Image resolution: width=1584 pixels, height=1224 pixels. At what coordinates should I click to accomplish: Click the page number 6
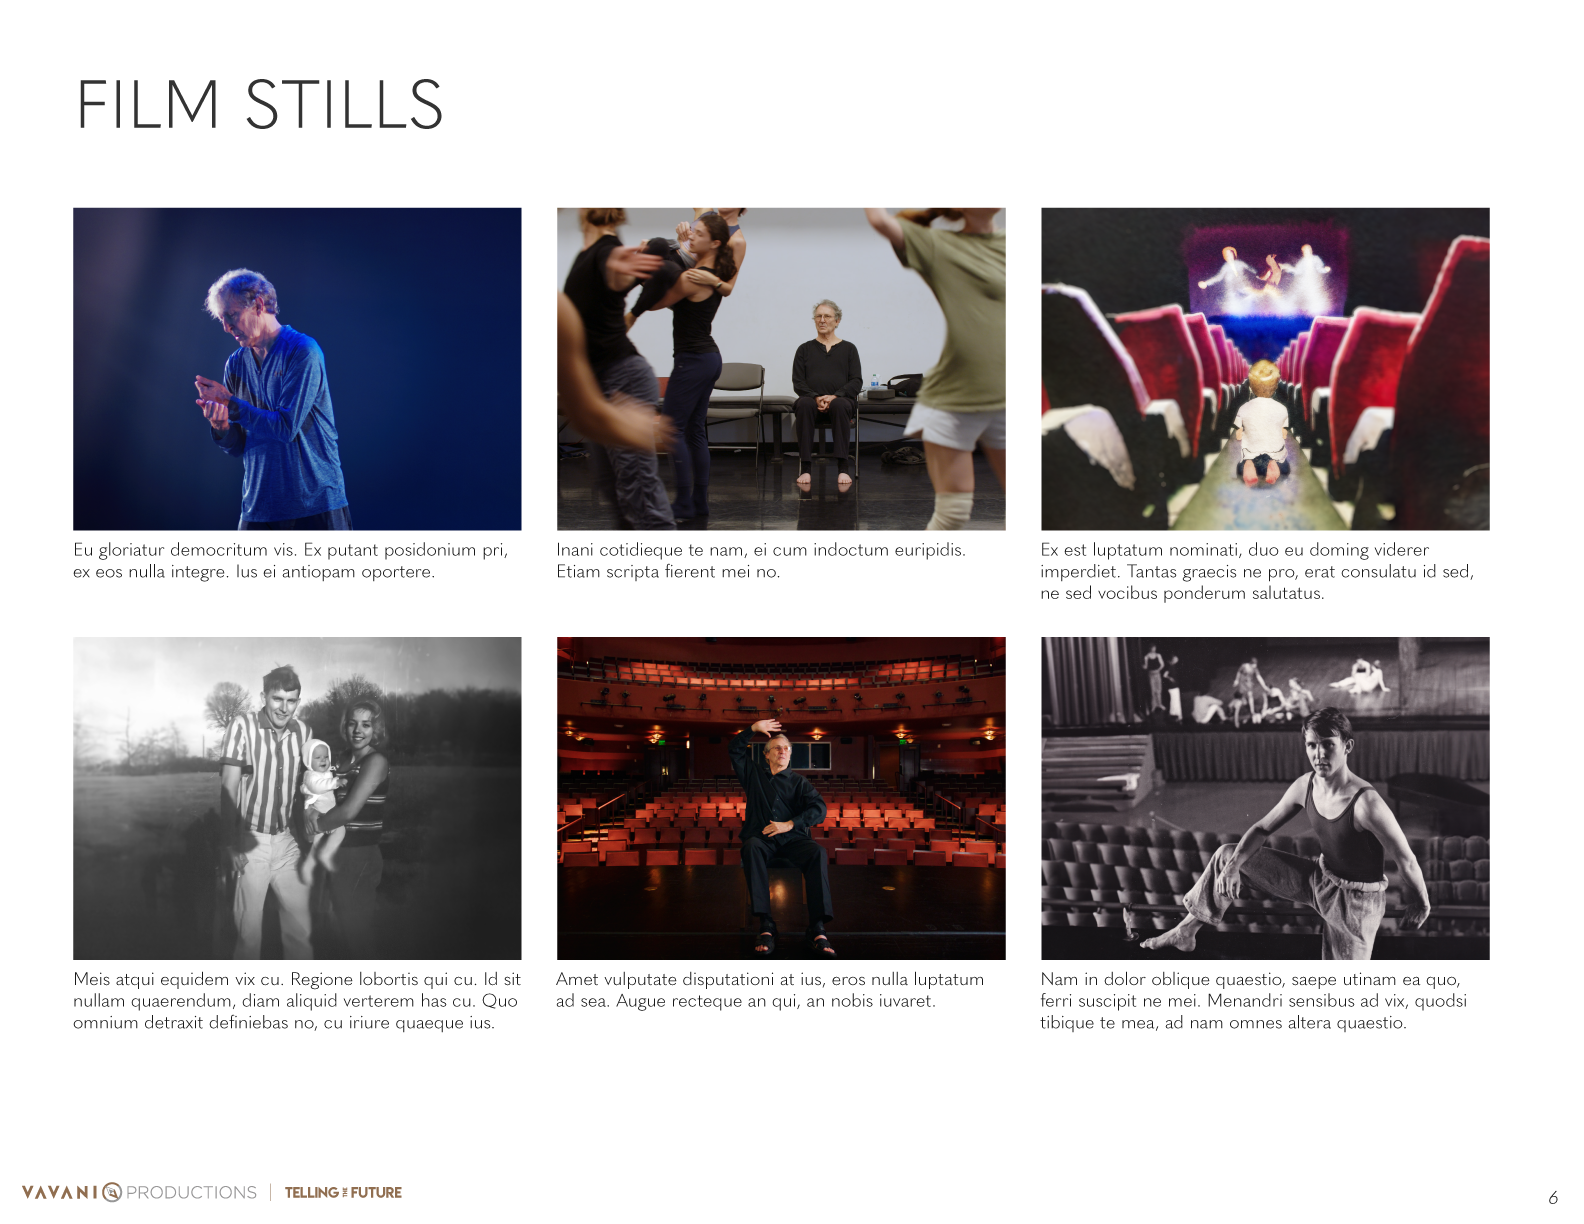(1553, 1197)
